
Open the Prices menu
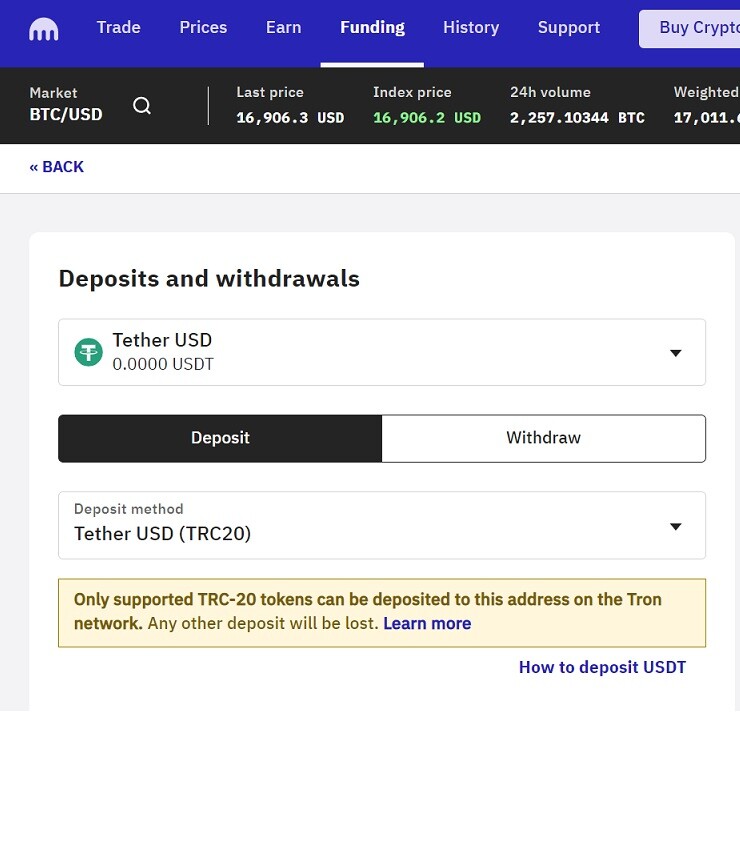[x=203, y=28]
